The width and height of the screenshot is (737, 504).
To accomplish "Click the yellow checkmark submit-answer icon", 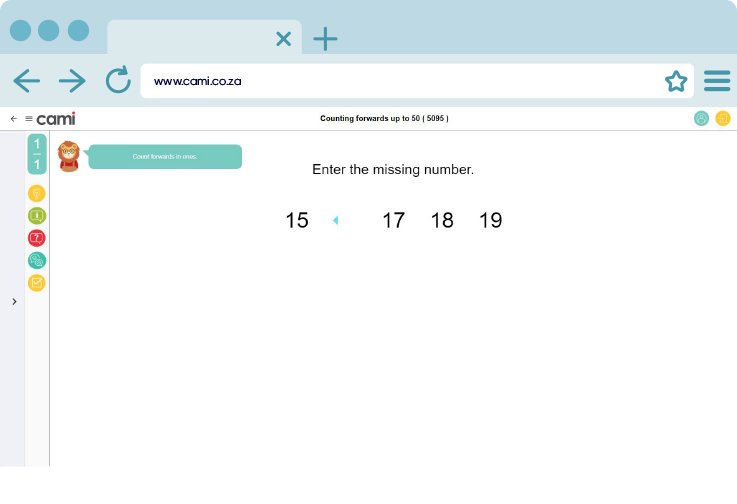I will pyautogui.click(x=37, y=283).
